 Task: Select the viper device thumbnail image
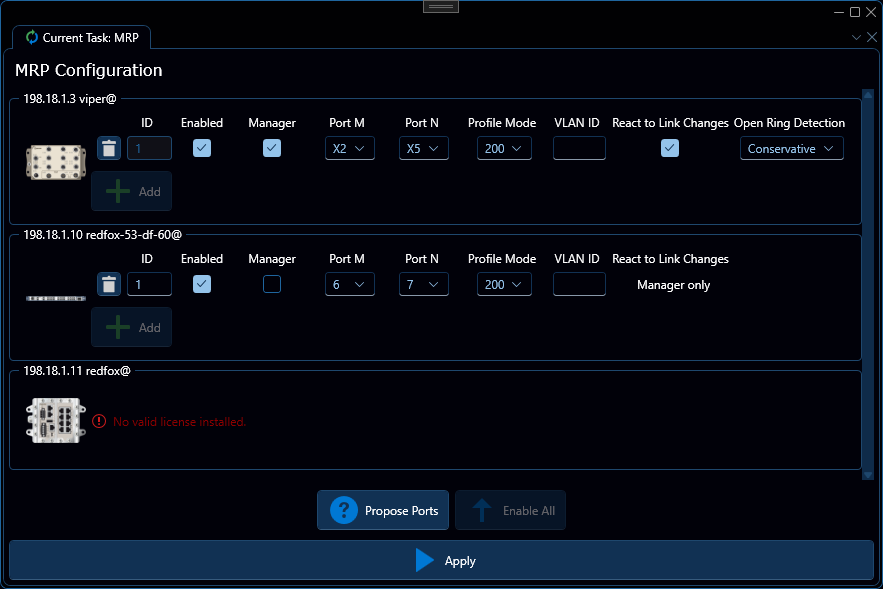click(x=55, y=162)
